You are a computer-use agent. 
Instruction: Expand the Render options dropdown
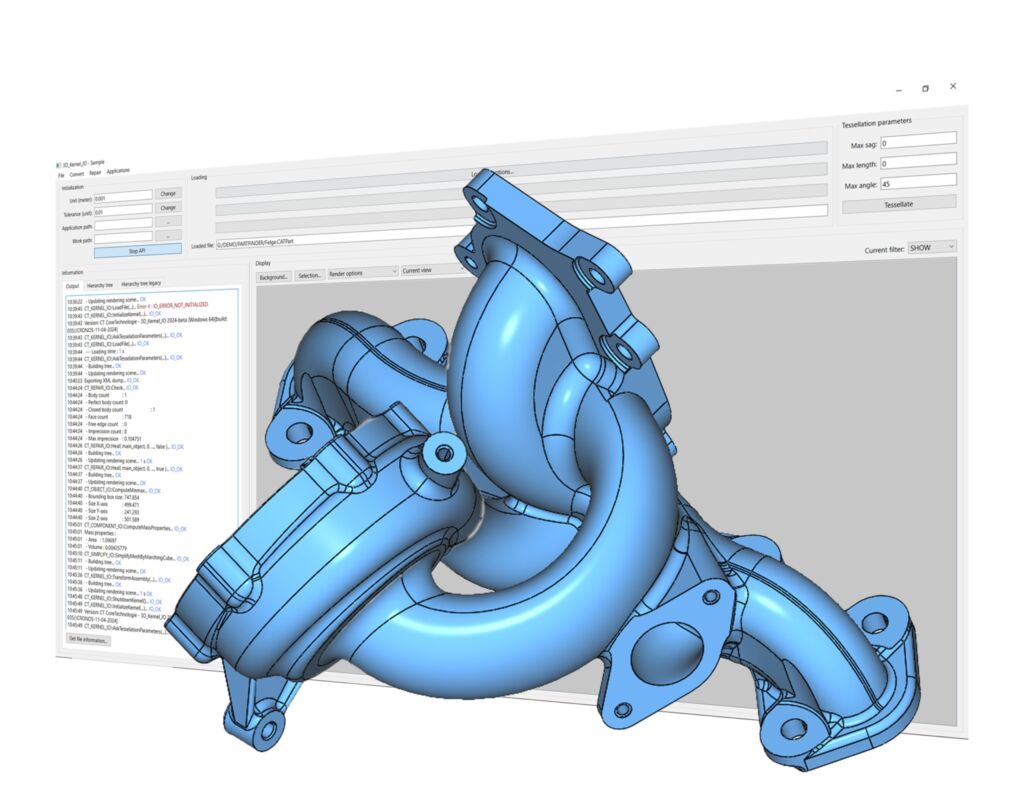point(362,272)
